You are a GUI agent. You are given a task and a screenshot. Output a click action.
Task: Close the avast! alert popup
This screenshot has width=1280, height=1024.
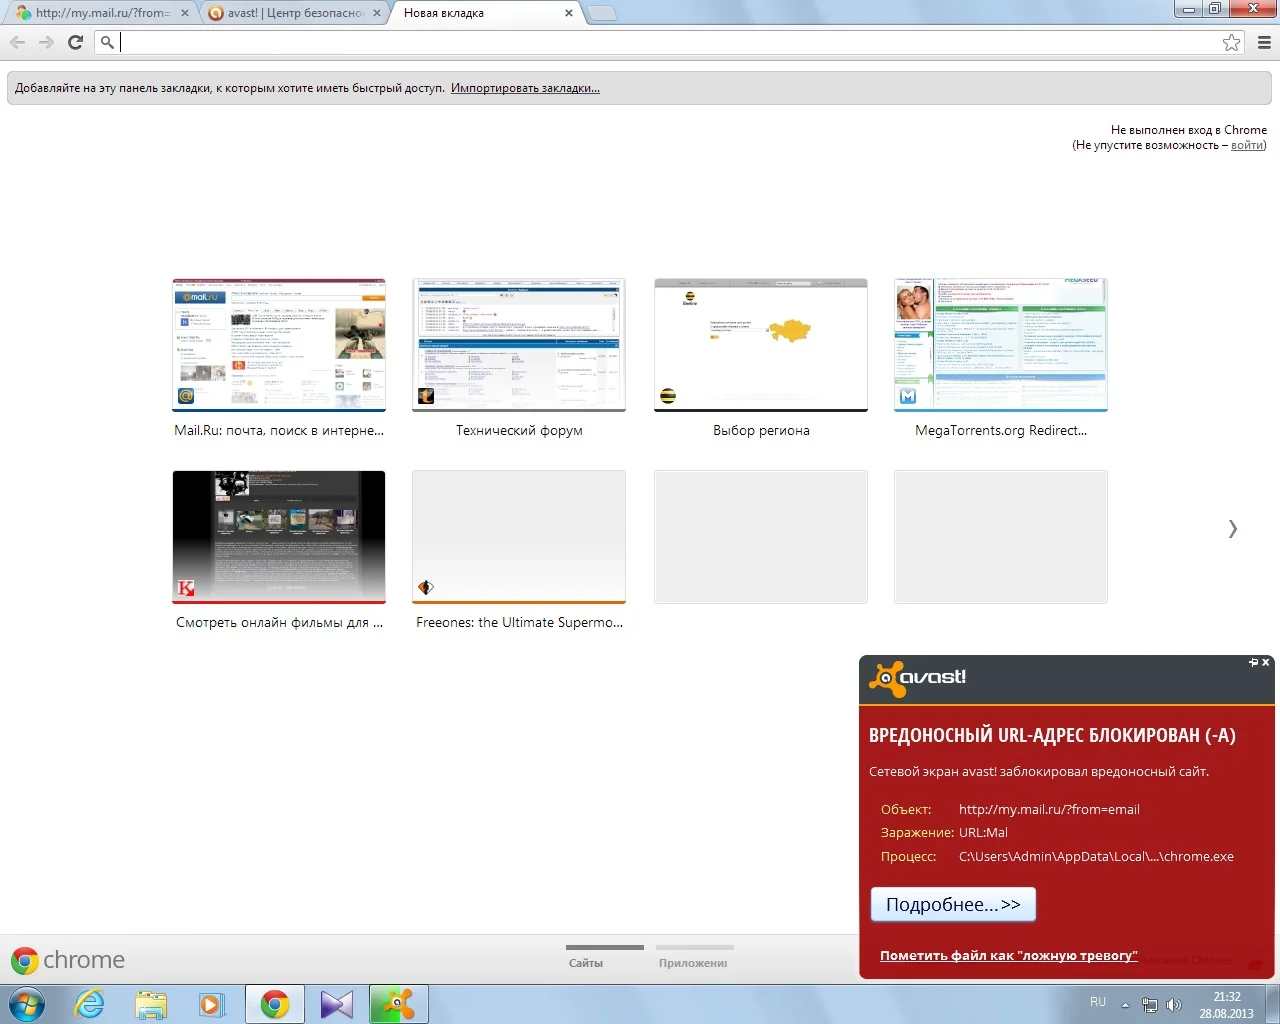click(x=1266, y=662)
